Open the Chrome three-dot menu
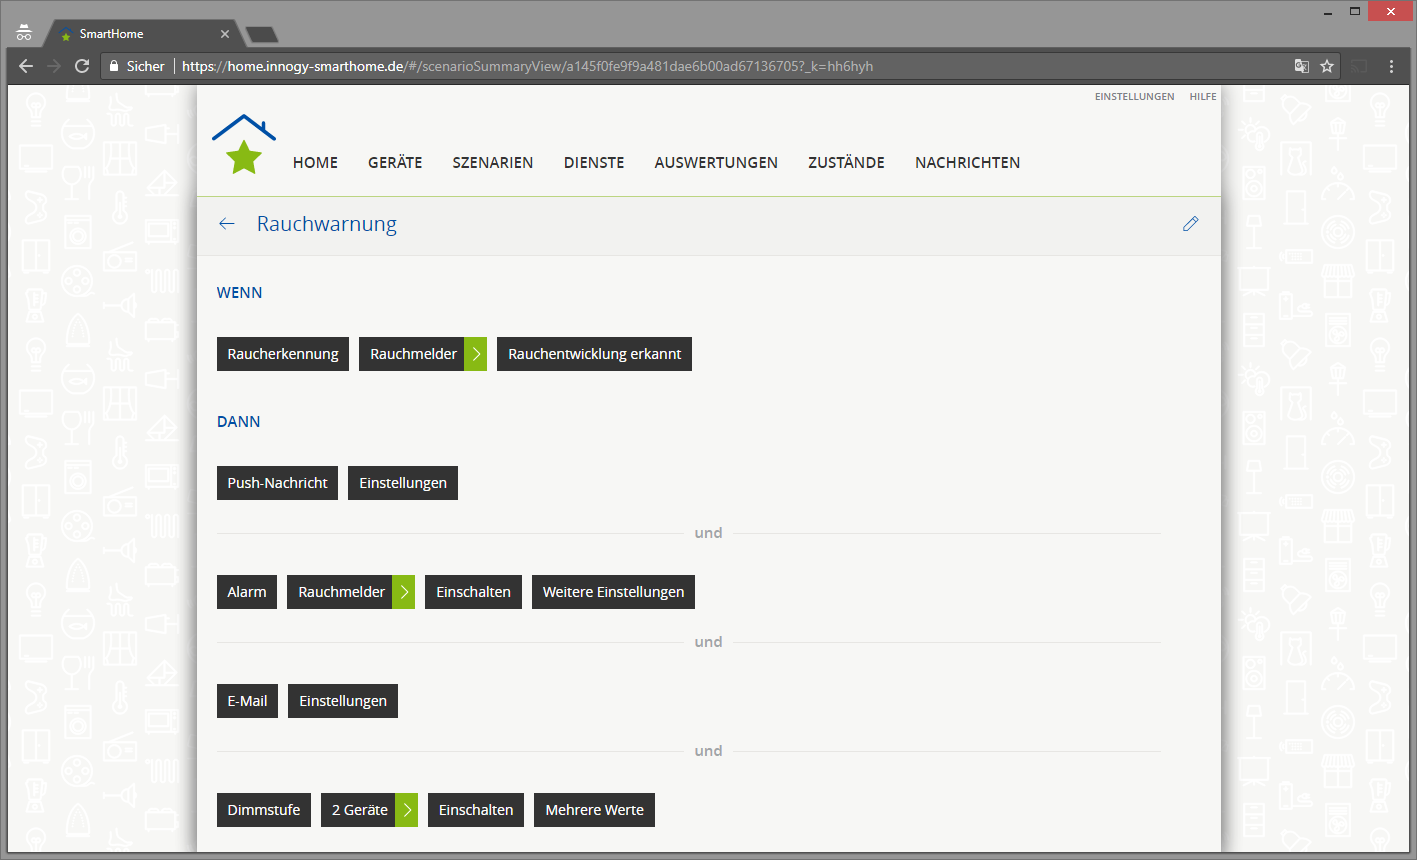Image resolution: width=1417 pixels, height=860 pixels. (1391, 66)
